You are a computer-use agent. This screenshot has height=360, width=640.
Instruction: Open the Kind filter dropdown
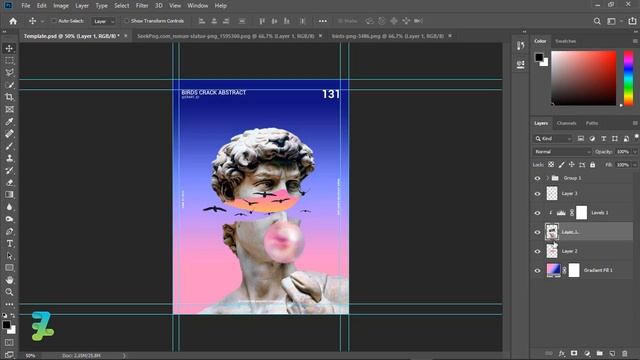553,139
